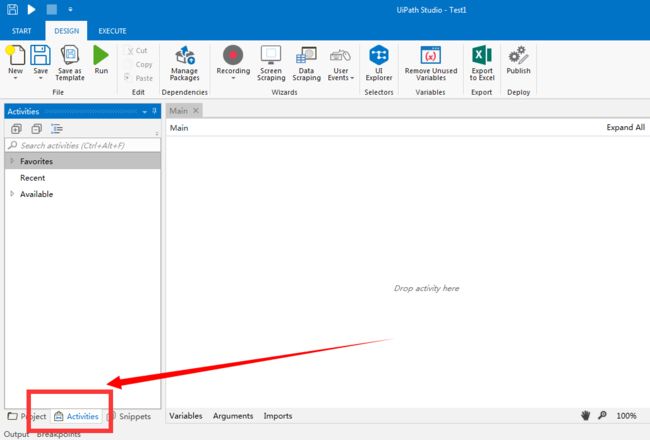Click Remove Unused Variables

pos(431,63)
